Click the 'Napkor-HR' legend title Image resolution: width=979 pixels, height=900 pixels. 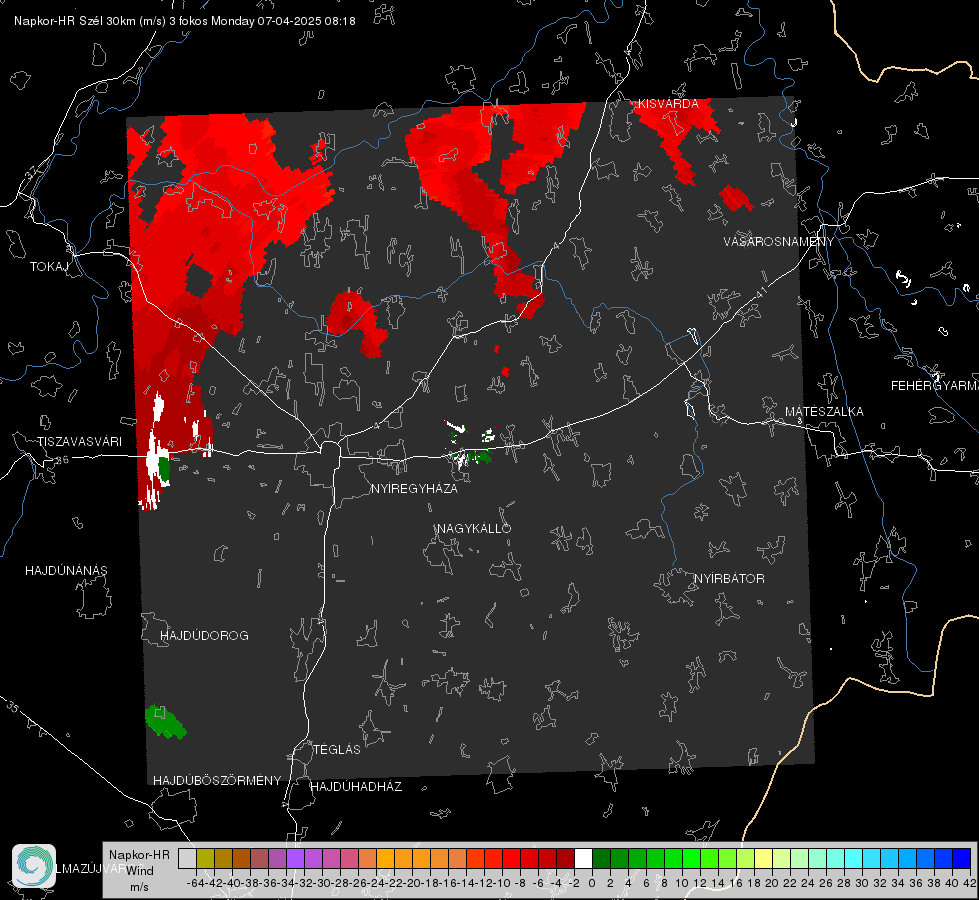click(x=139, y=854)
